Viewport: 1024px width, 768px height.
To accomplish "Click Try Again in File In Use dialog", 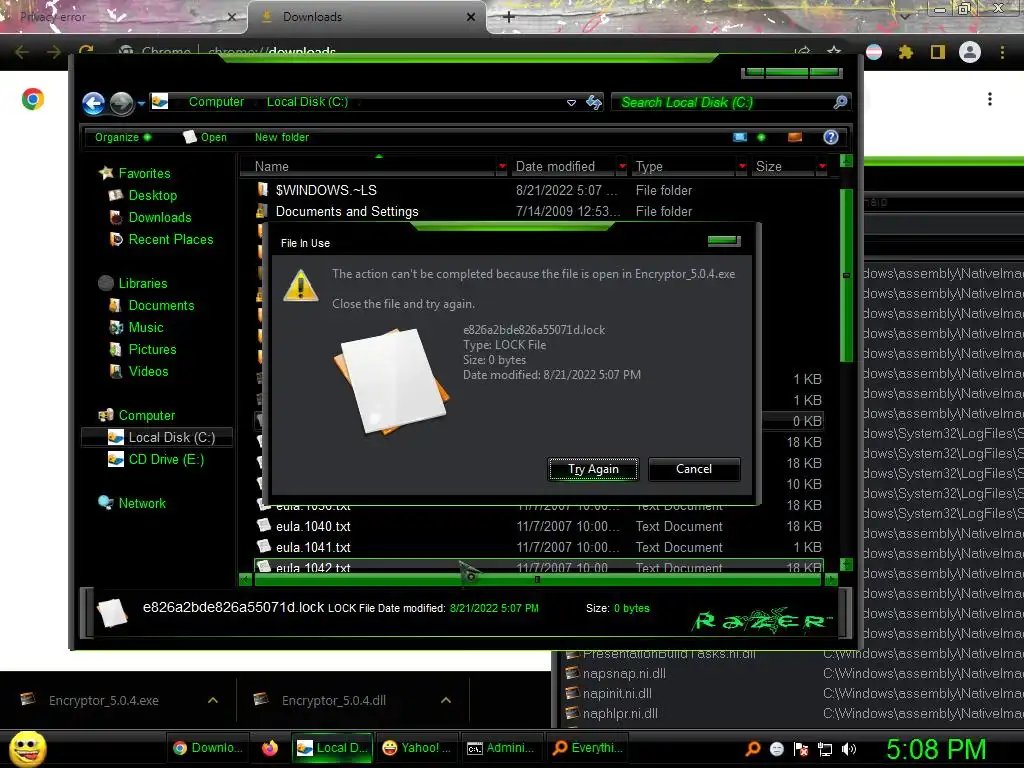I will [x=593, y=470].
